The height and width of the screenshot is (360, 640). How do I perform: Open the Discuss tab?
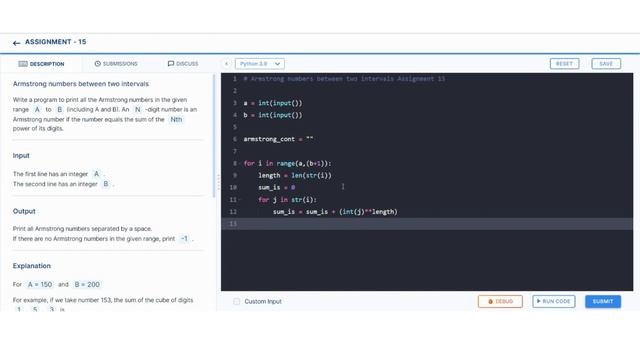[x=183, y=64]
